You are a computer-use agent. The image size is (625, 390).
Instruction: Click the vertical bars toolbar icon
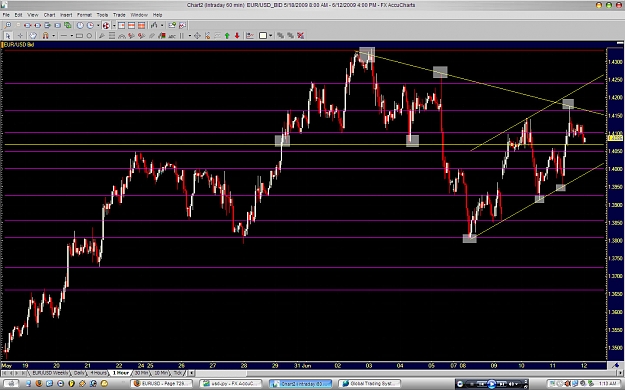(182, 35)
